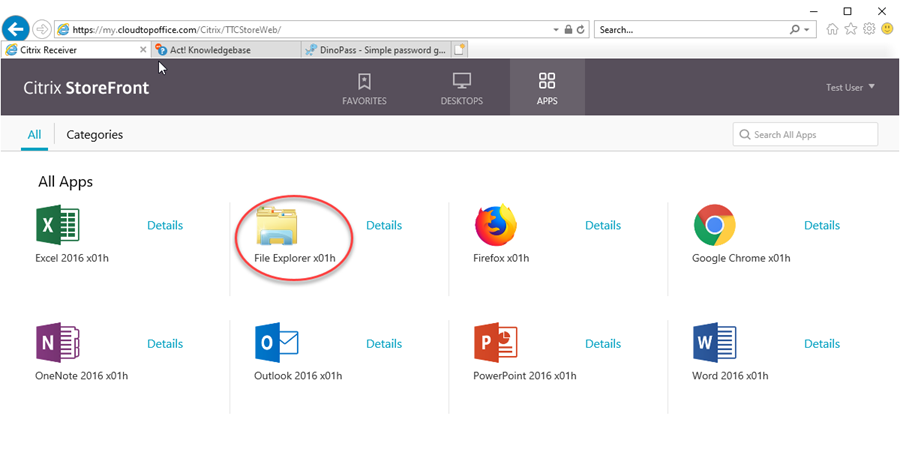The width and height of the screenshot is (900, 452).
Task: Open the Outlook 2016 x01h icon
Action: pos(277,343)
